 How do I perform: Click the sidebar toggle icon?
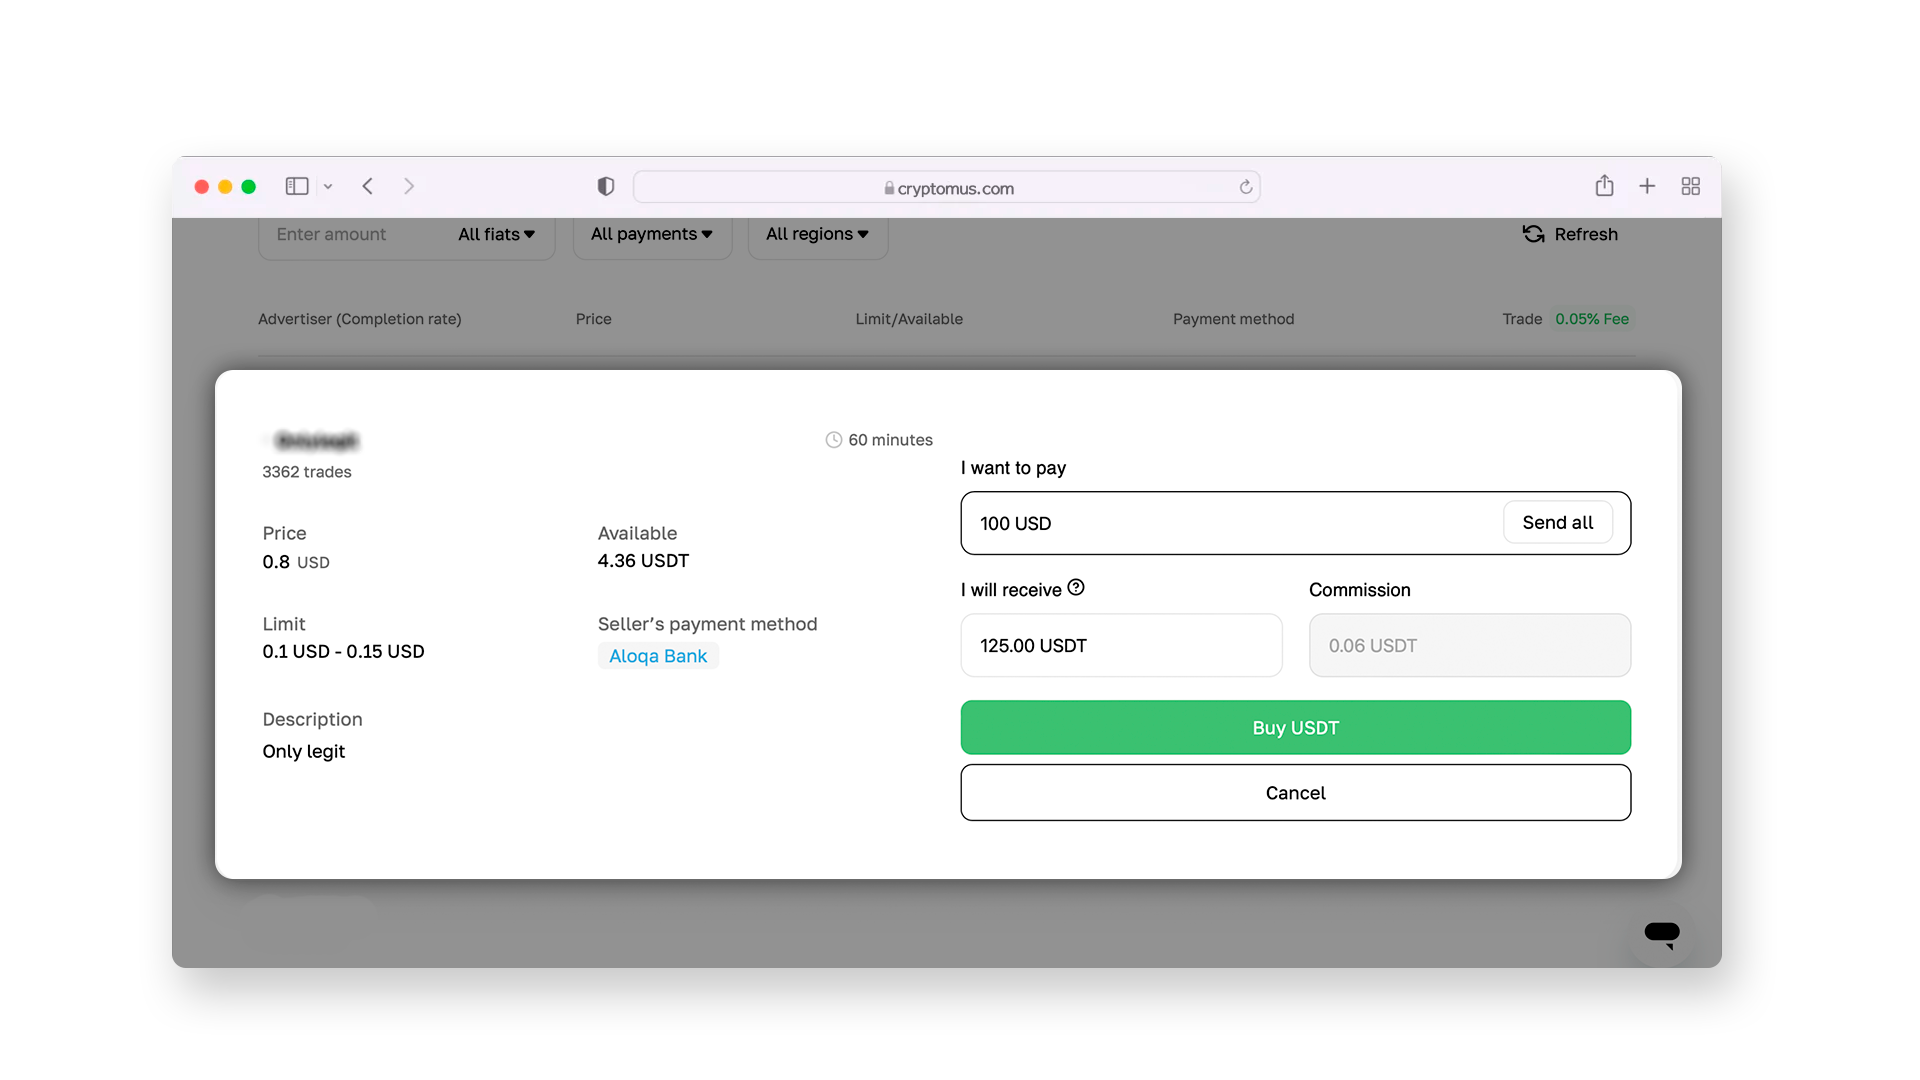[x=296, y=186]
